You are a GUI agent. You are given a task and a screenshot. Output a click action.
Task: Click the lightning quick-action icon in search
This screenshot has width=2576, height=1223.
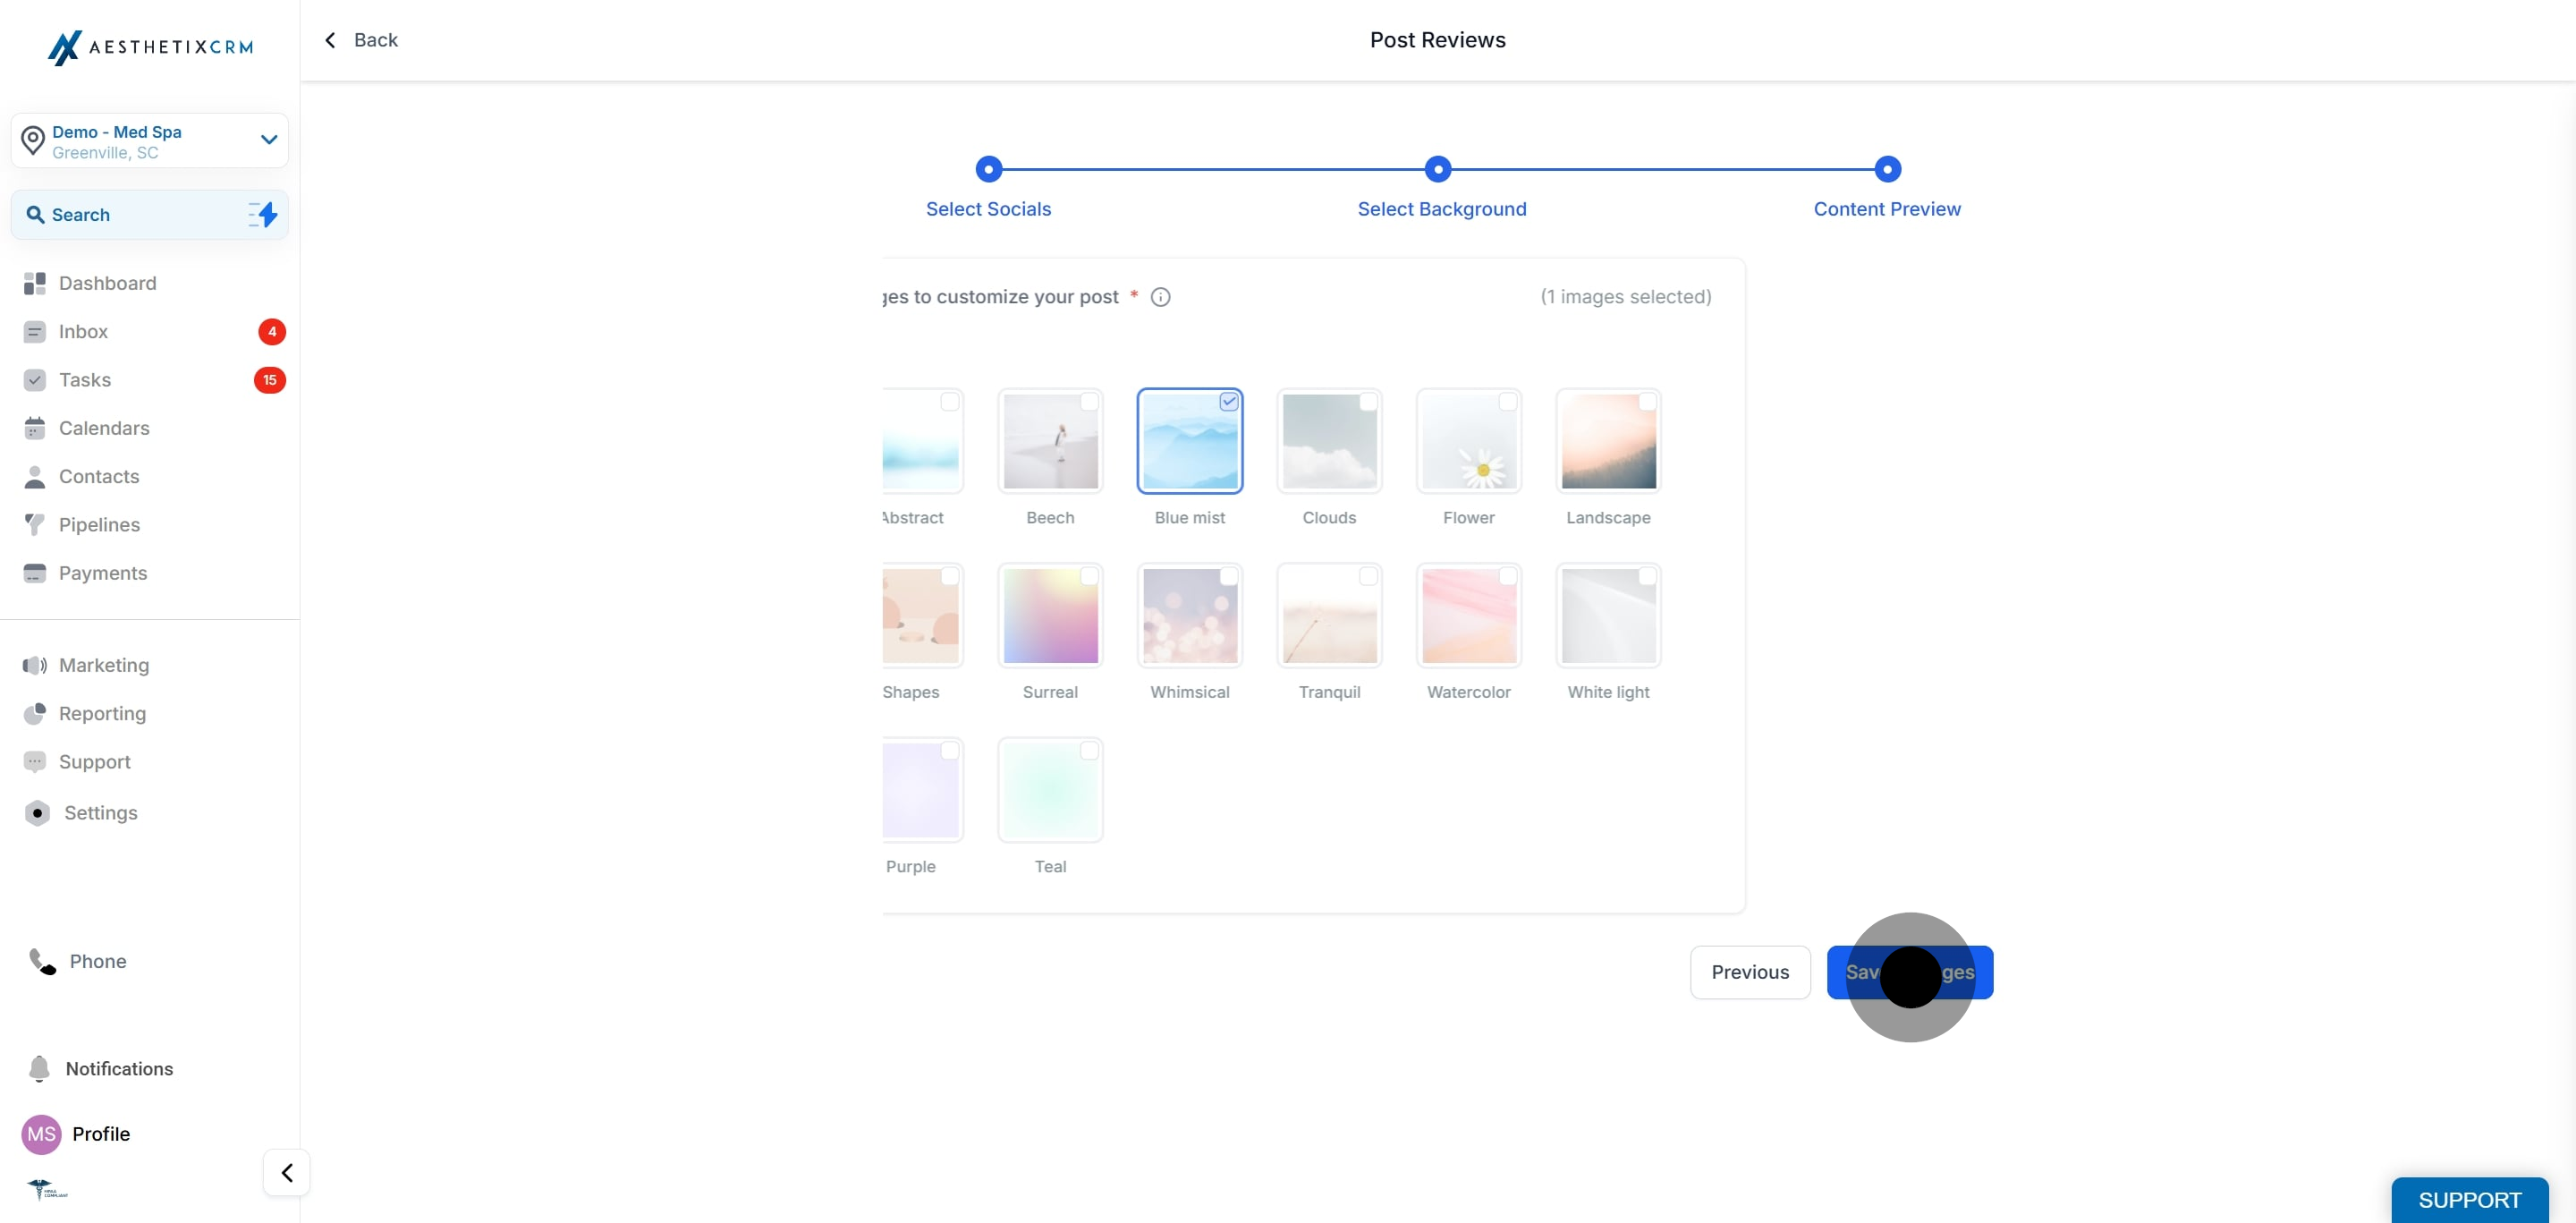[263, 214]
